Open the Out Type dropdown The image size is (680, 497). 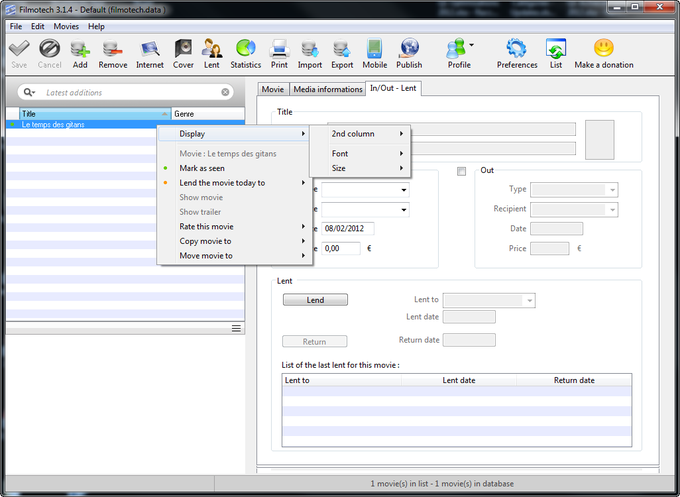tap(574, 190)
